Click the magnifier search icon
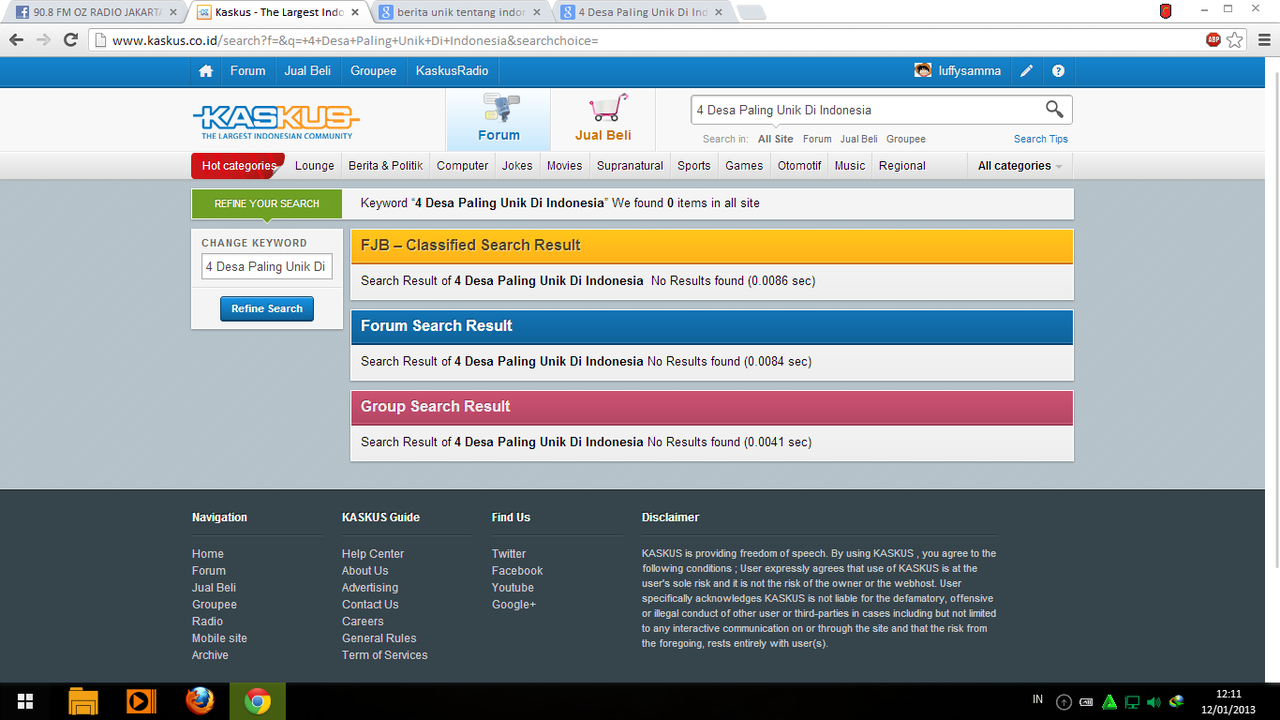 pos(1054,110)
